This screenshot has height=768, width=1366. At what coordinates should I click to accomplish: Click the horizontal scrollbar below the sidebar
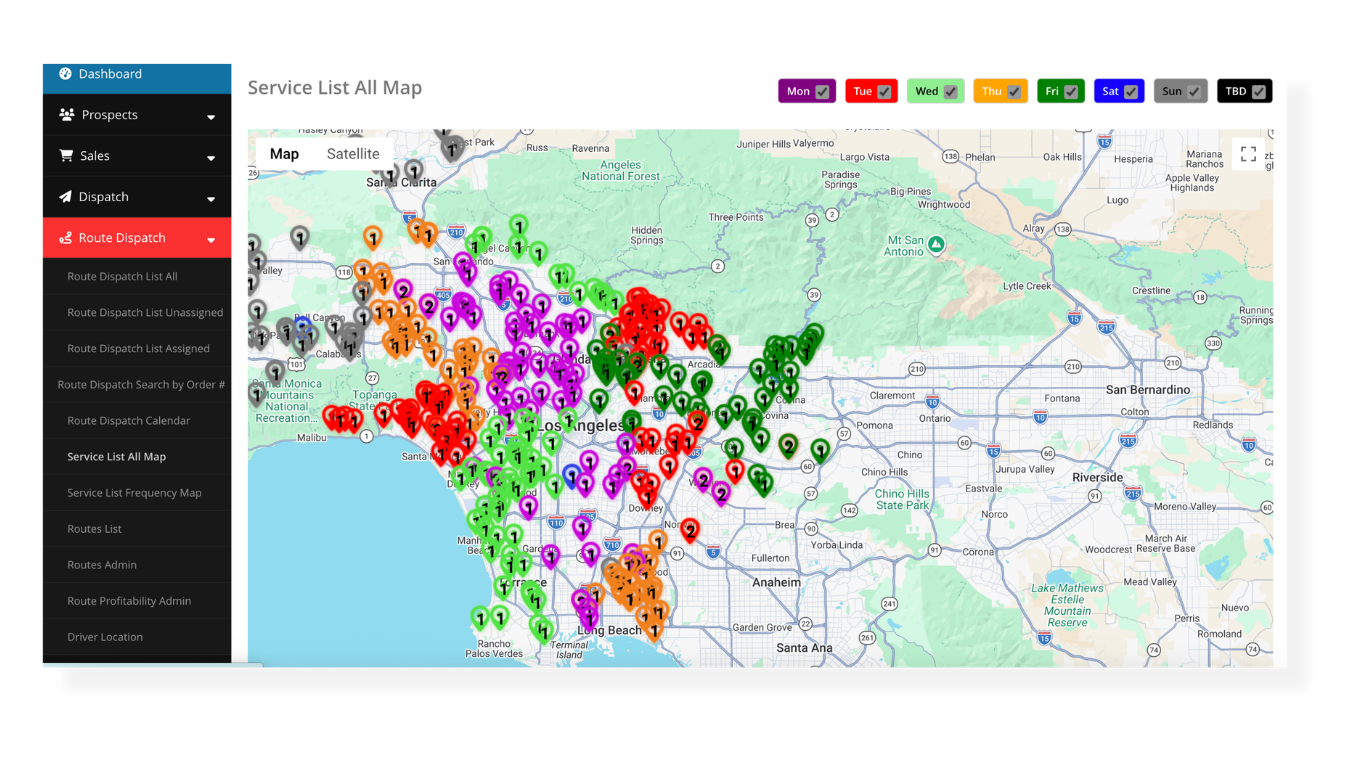(150, 666)
